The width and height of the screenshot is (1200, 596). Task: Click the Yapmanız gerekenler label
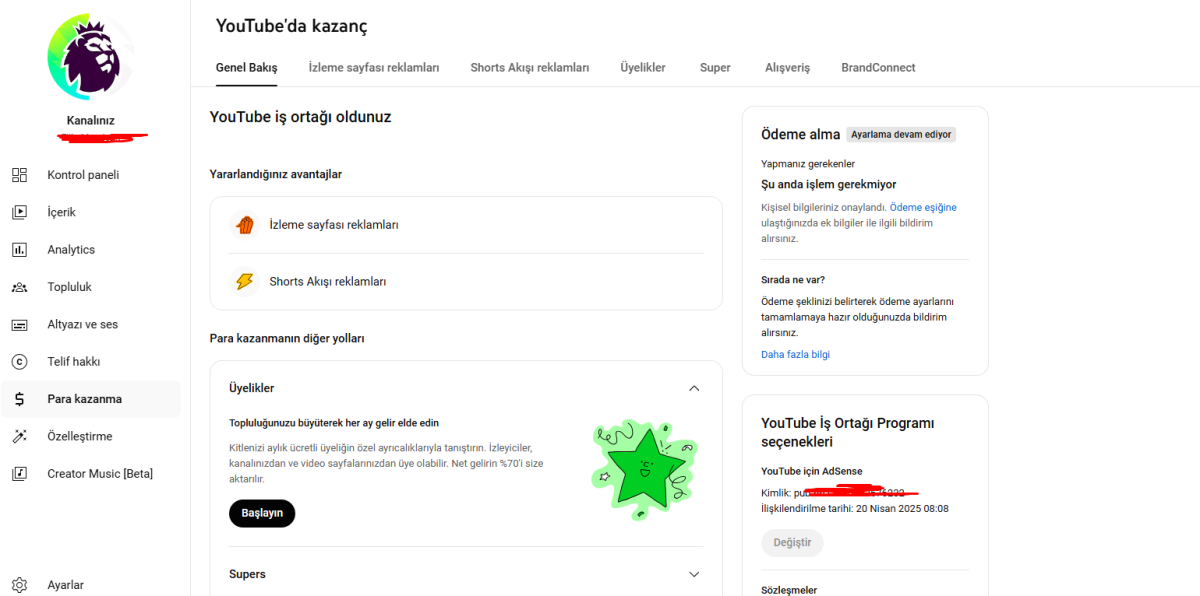point(808,164)
